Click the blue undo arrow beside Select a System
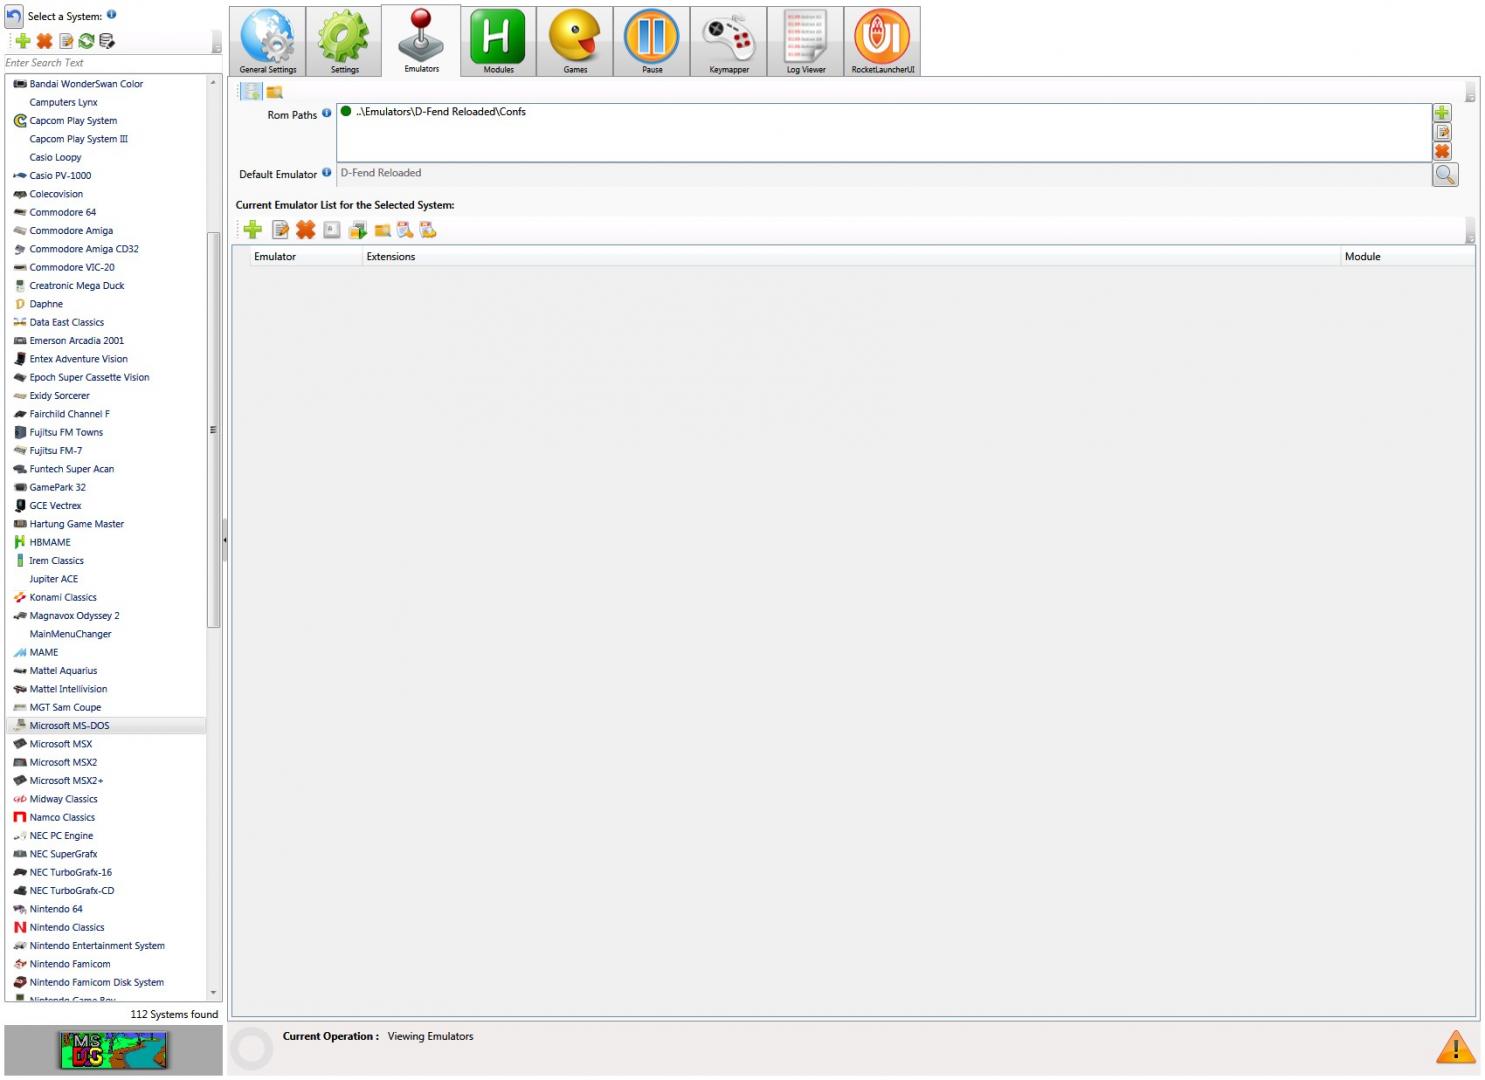 13,16
